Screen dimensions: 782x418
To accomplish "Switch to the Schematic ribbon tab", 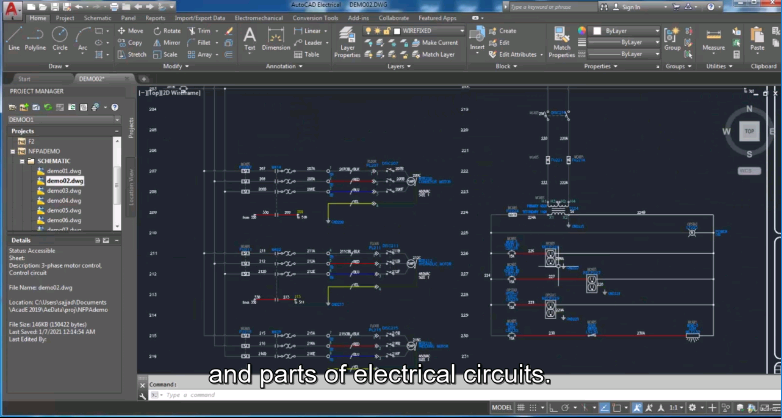I will point(97,18).
